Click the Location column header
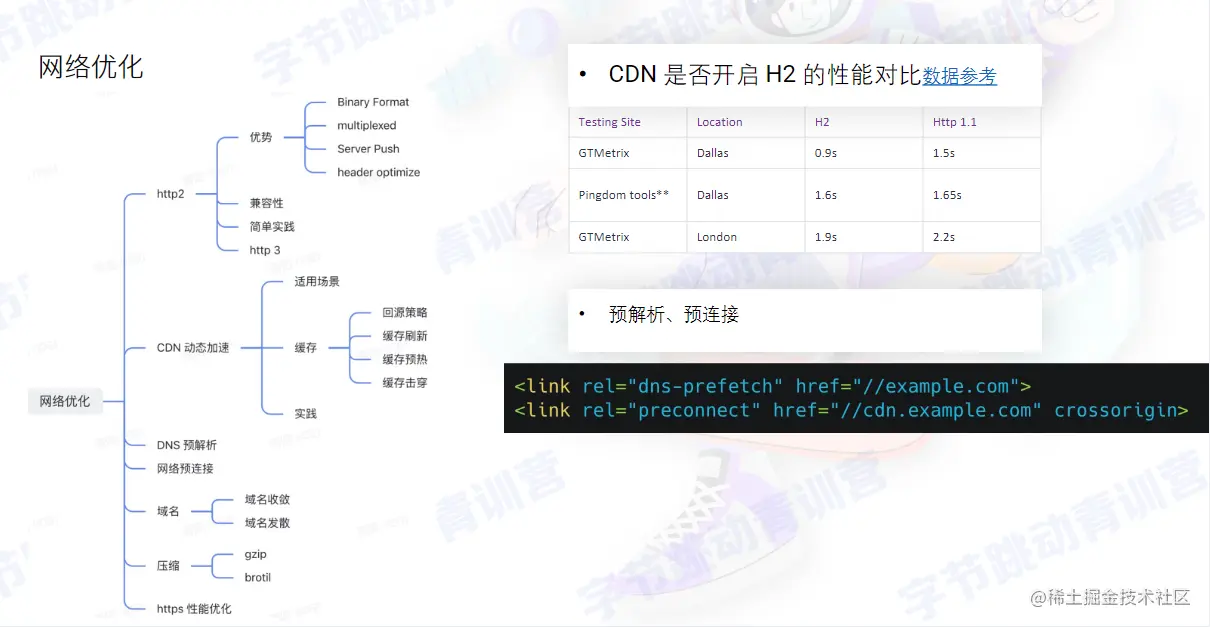This screenshot has height=627, width=1210. point(720,122)
